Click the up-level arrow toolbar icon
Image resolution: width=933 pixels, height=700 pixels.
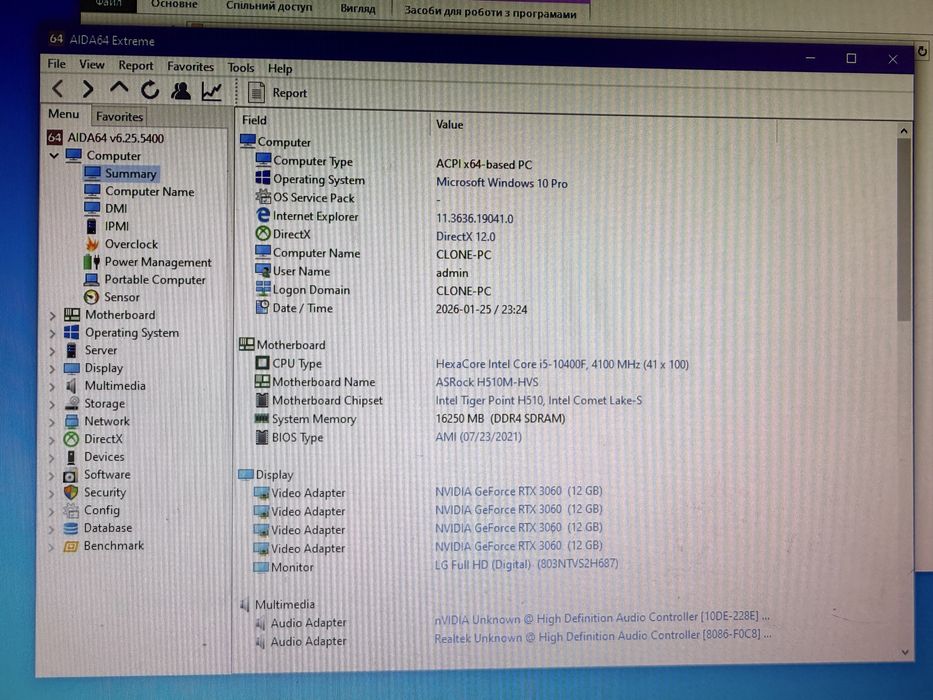coord(119,88)
